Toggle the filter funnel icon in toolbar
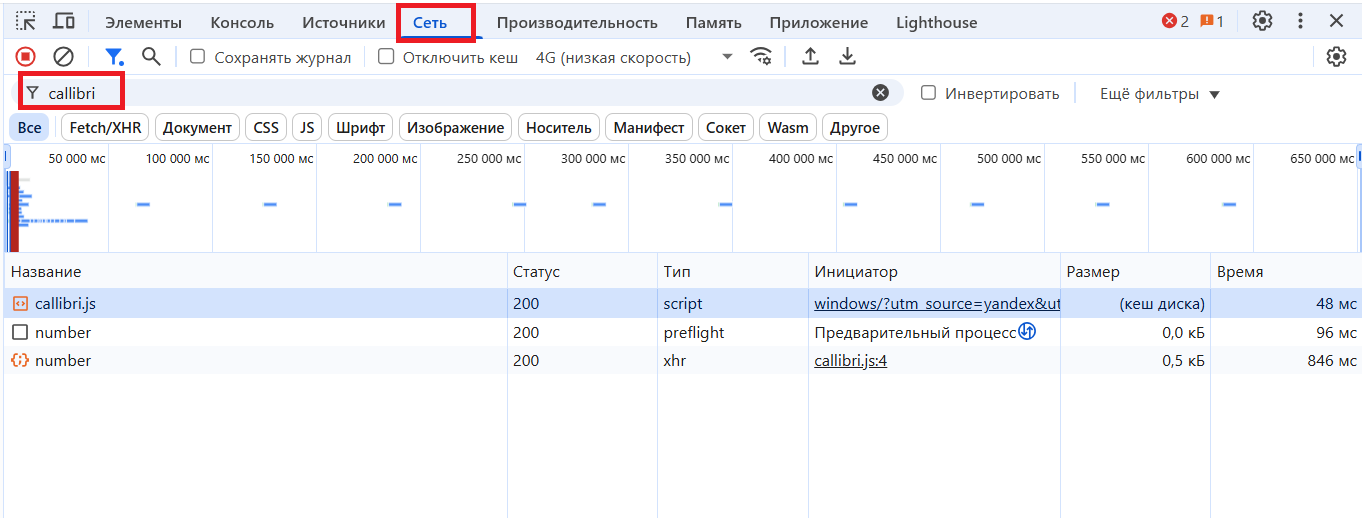 pos(115,57)
